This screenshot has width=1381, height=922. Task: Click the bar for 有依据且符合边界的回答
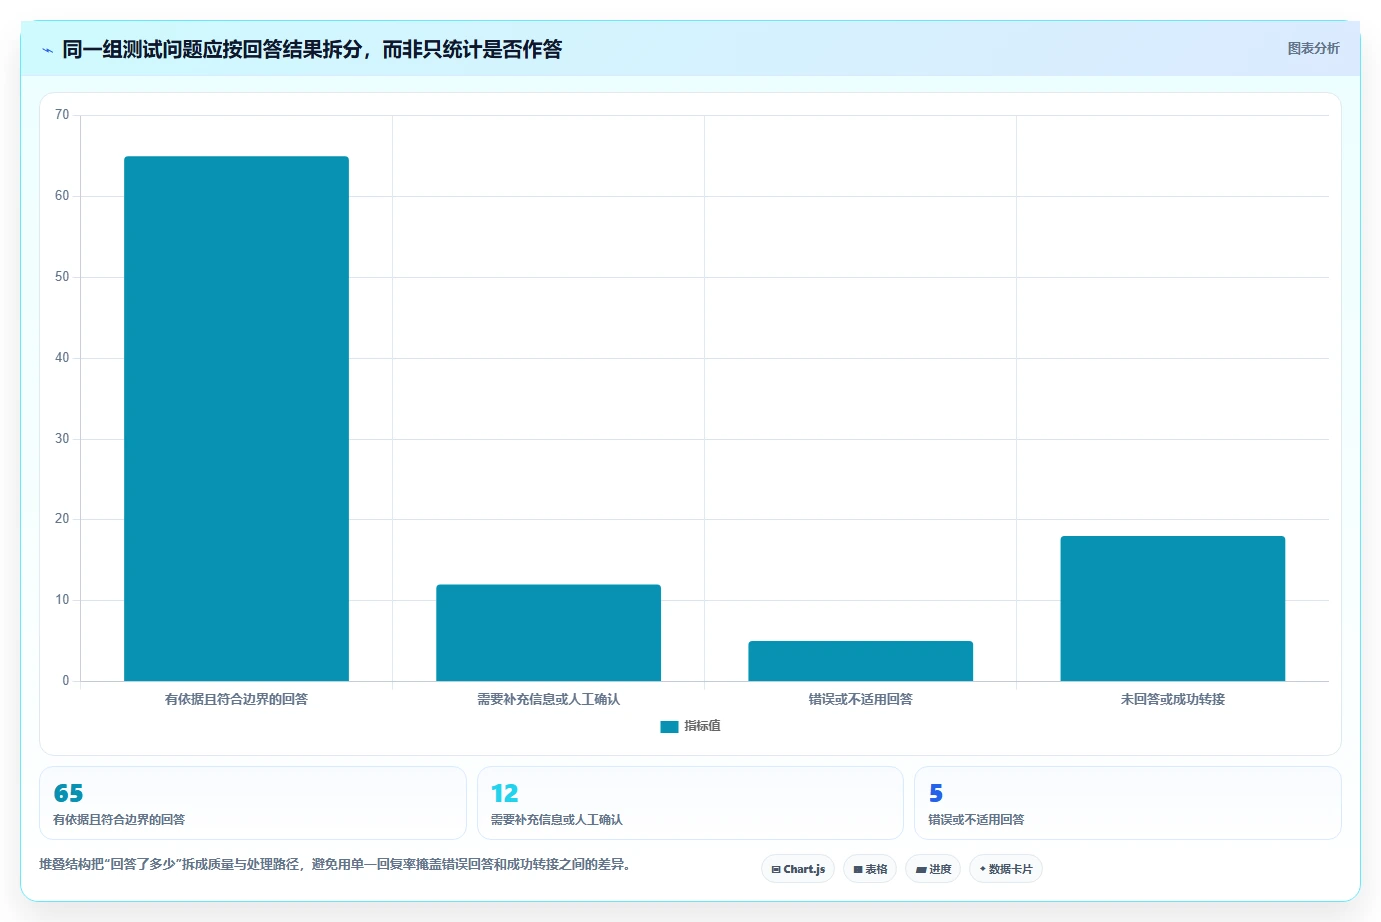(236, 419)
